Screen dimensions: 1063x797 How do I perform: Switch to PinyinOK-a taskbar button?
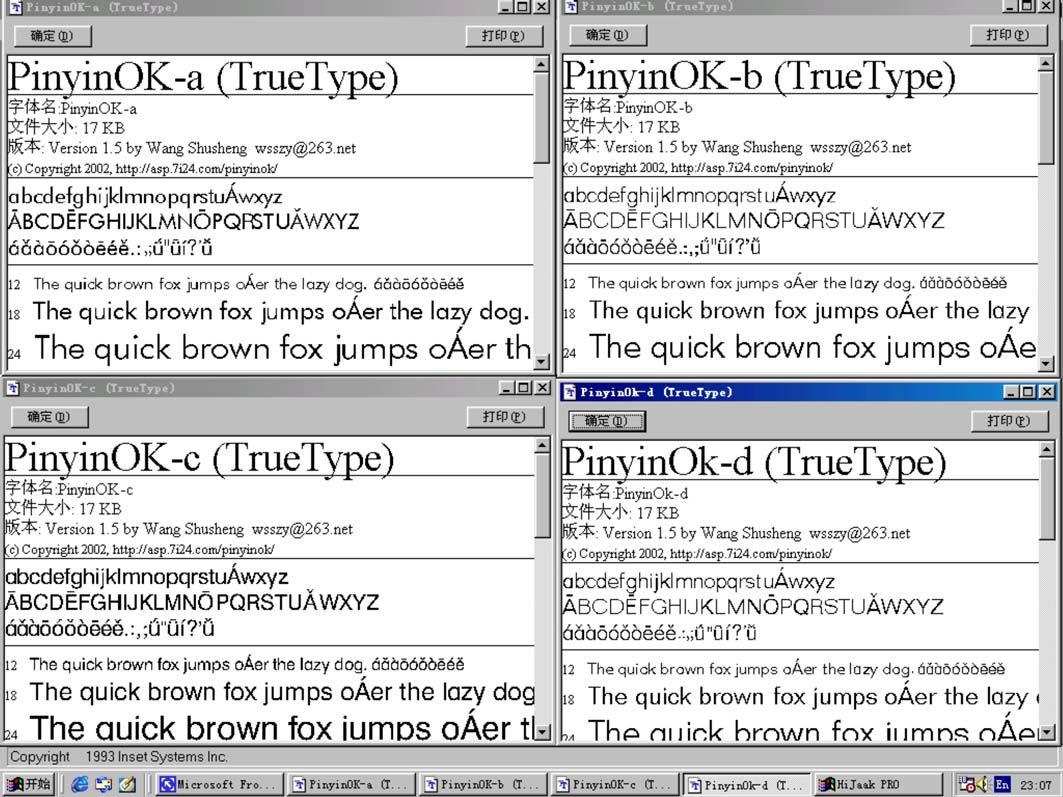[351, 784]
